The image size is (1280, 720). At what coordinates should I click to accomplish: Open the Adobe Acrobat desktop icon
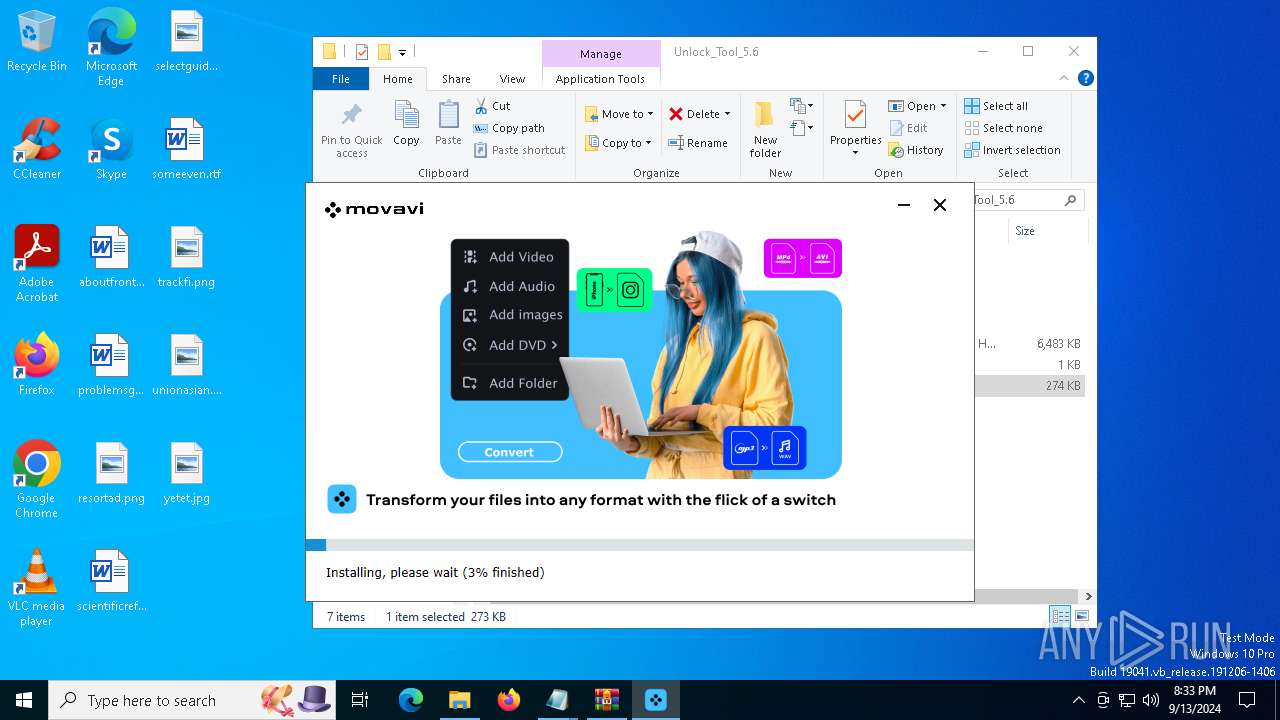point(37,263)
